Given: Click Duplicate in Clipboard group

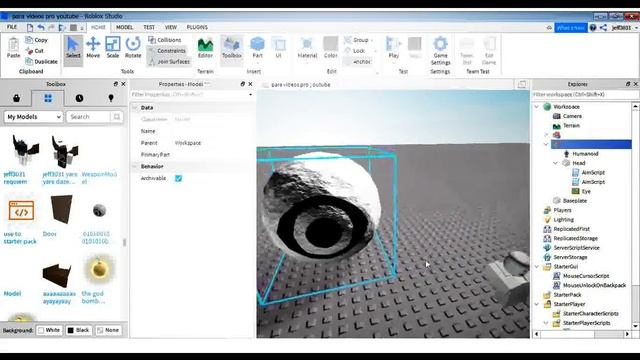Looking at the screenshot, I should point(41,62).
